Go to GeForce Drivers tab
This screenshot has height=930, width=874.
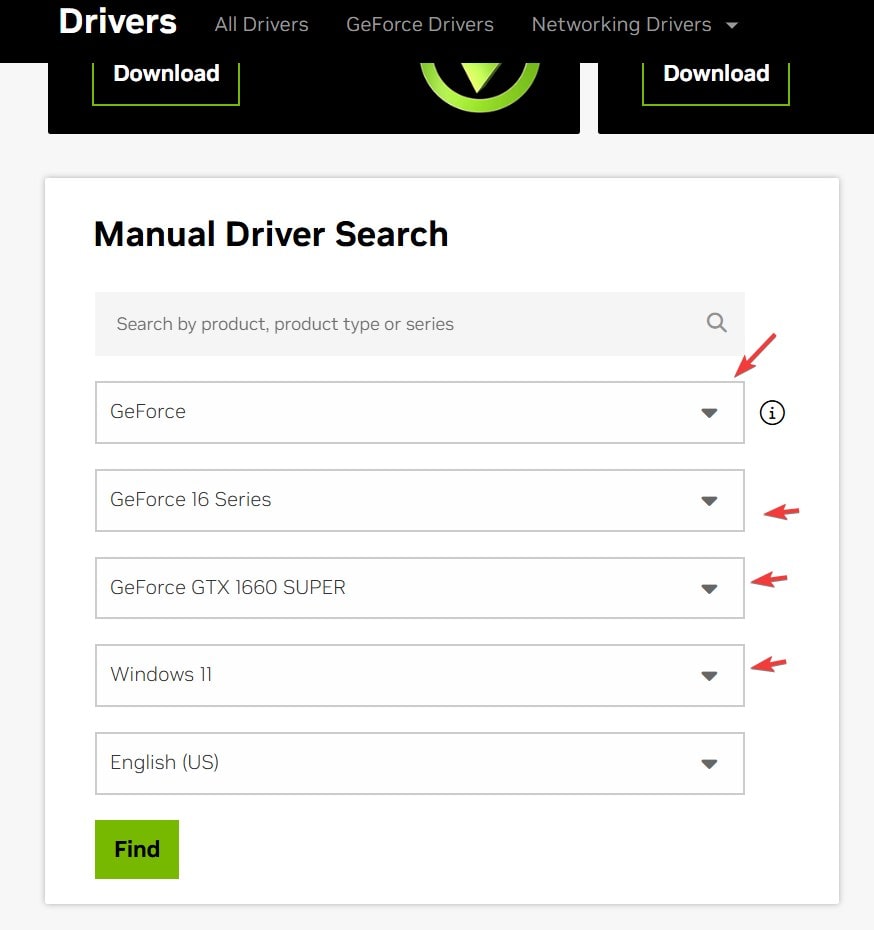click(420, 24)
